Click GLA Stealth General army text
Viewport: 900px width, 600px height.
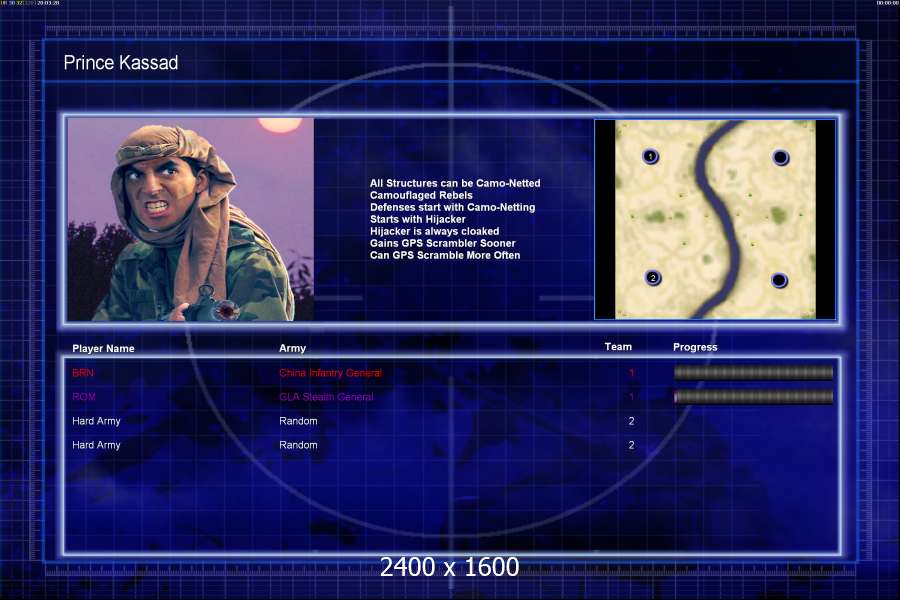pos(326,397)
